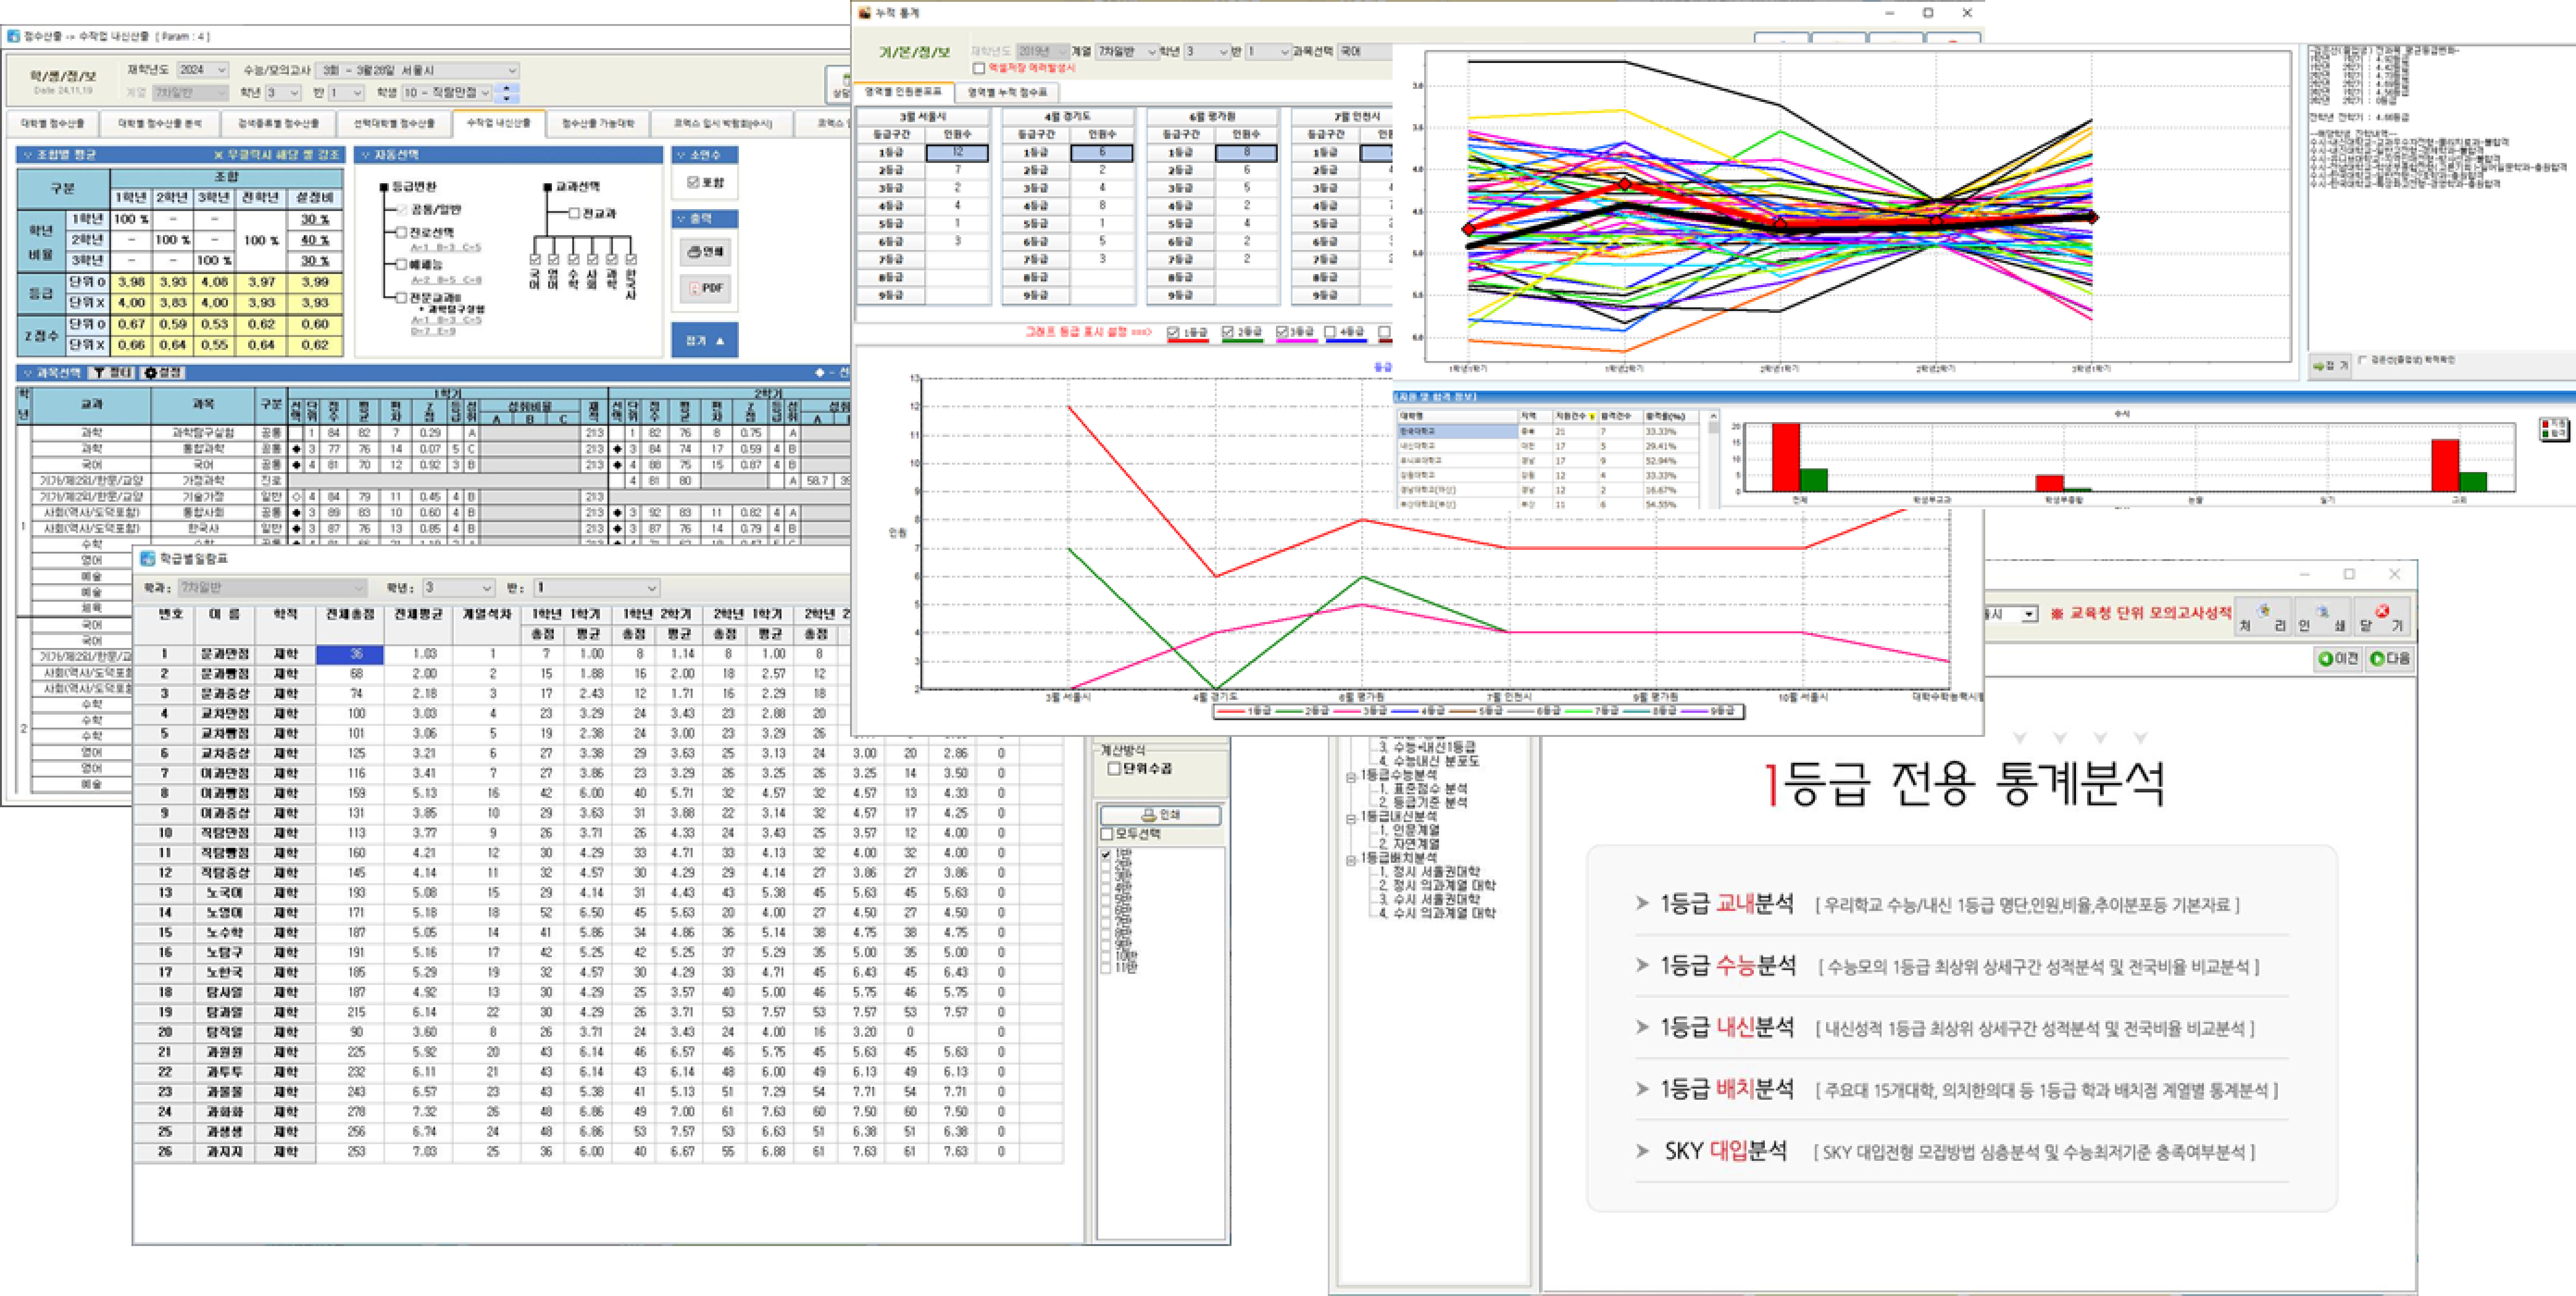Click the 처리 toolbar icon in 1등급 window
Screen dimensions: 2576x1296
pos(2263,617)
